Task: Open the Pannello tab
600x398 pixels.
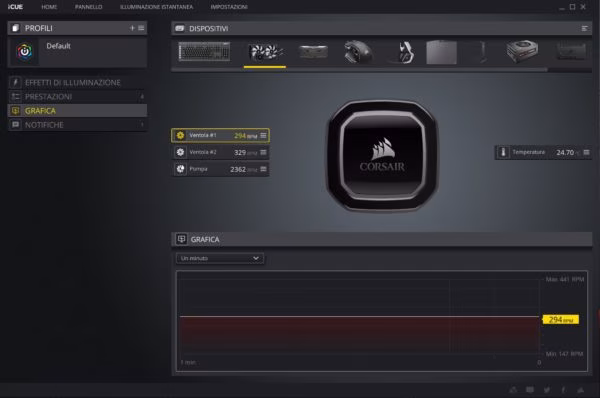Action: (x=88, y=7)
